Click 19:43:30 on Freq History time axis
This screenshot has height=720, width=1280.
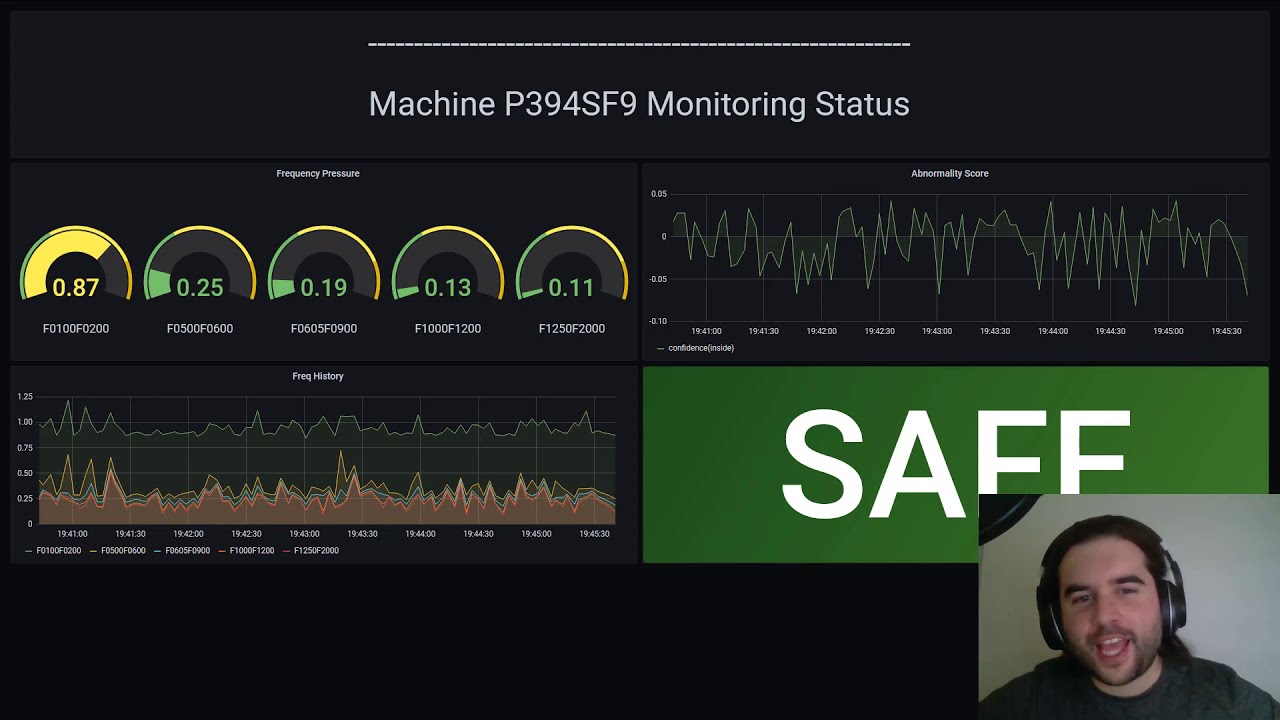tap(362, 534)
